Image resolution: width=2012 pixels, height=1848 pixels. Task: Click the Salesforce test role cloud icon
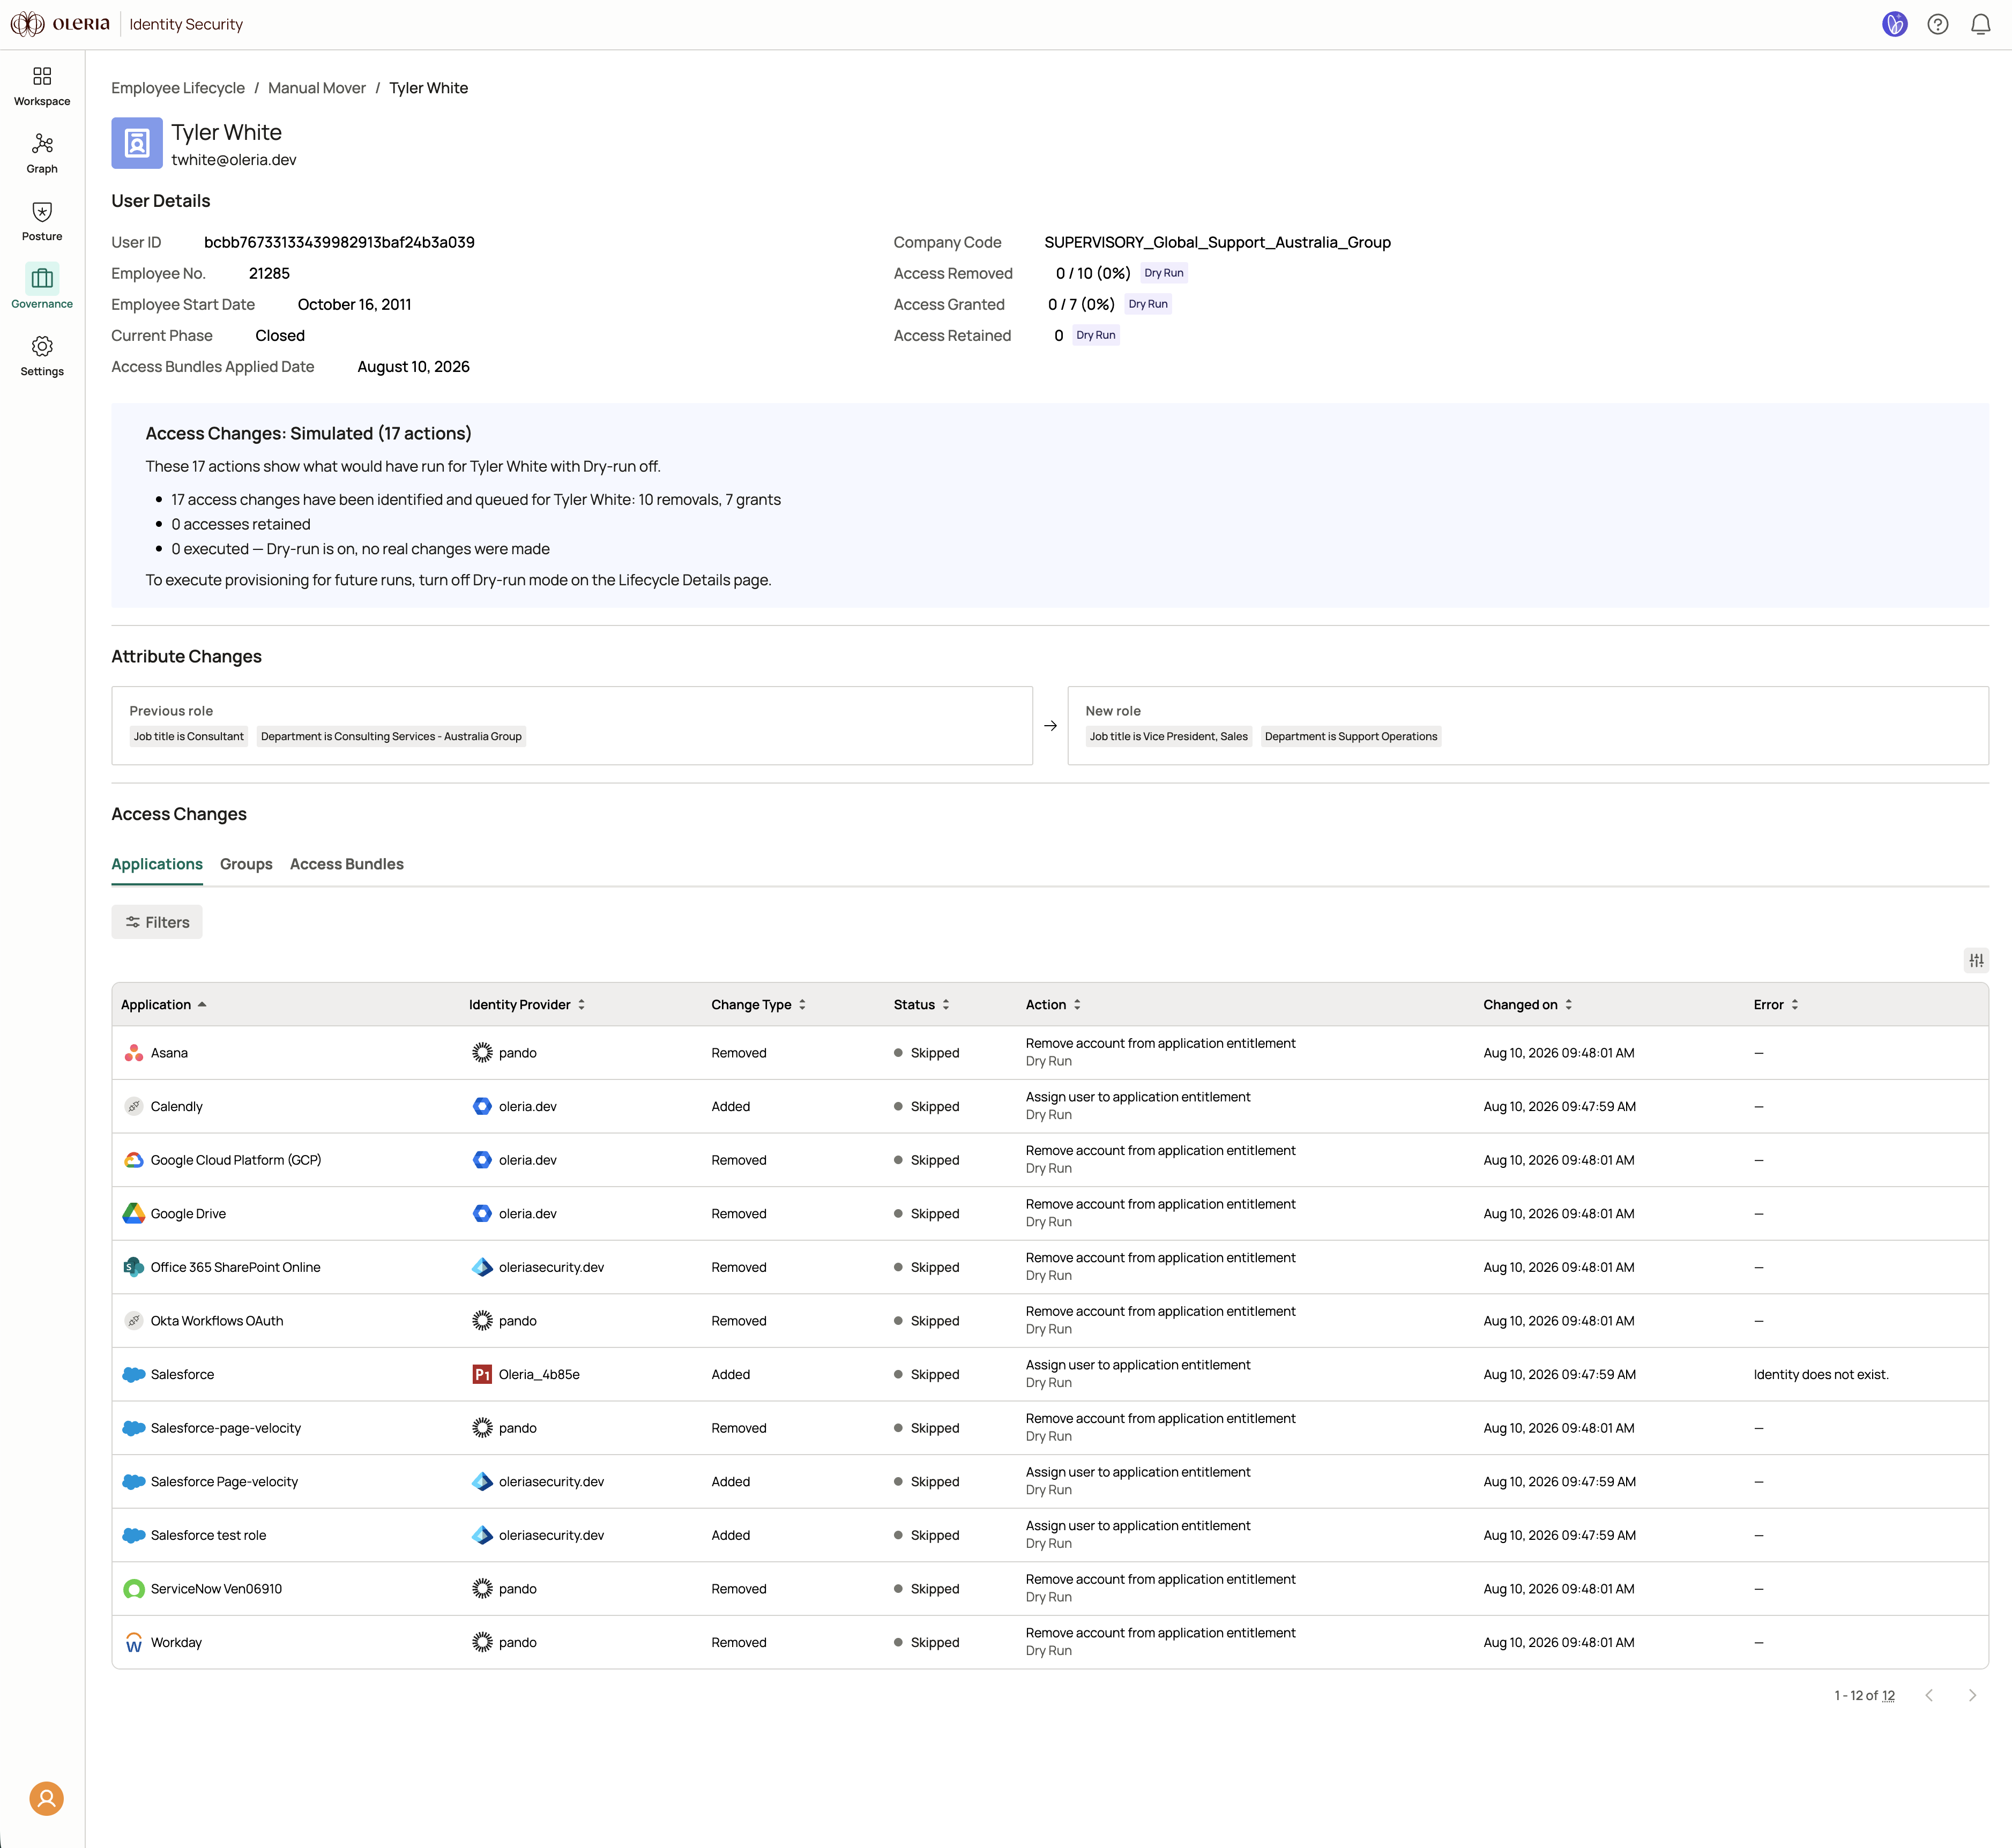coord(134,1535)
